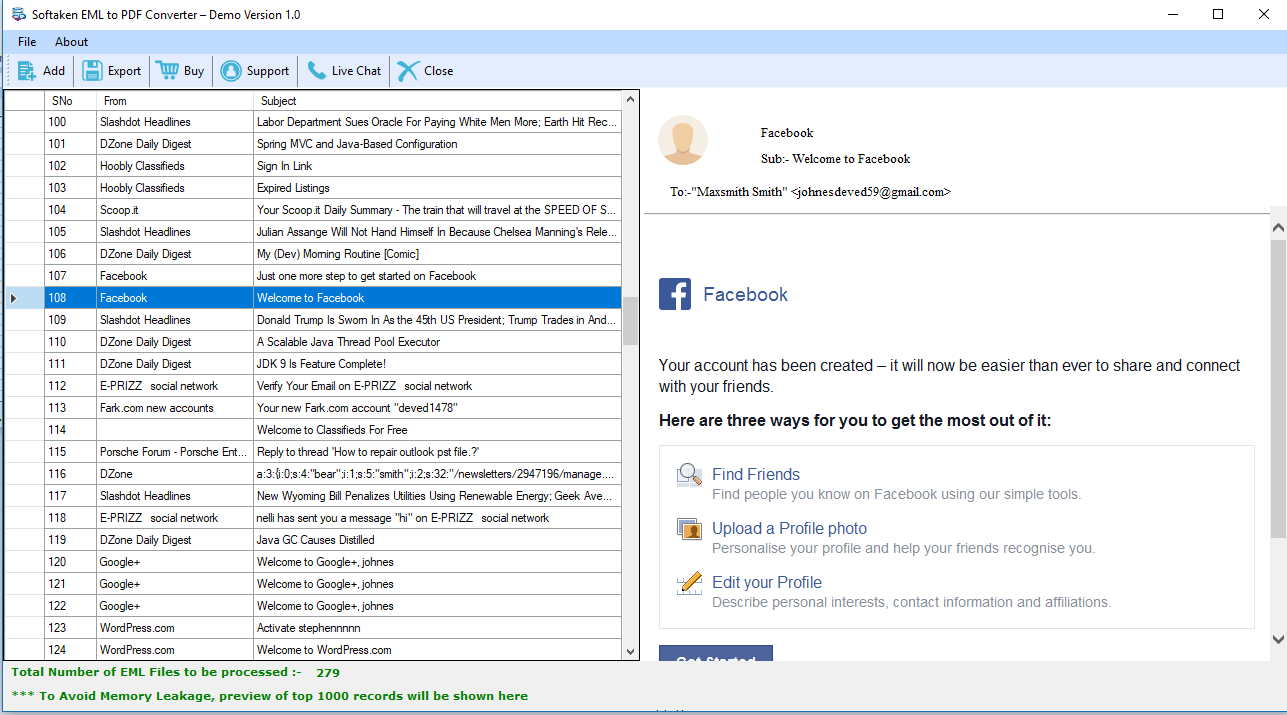Select 'A Scalable Java Thread Pool Executor' email

click(x=313, y=342)
